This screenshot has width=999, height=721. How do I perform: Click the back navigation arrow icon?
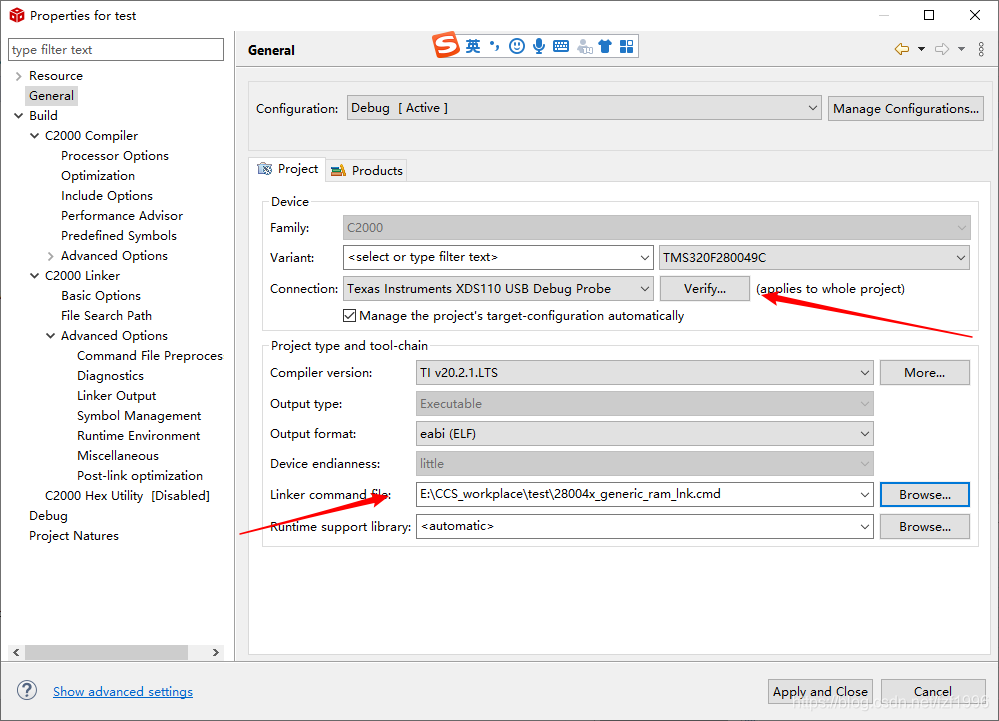point(902,49)
